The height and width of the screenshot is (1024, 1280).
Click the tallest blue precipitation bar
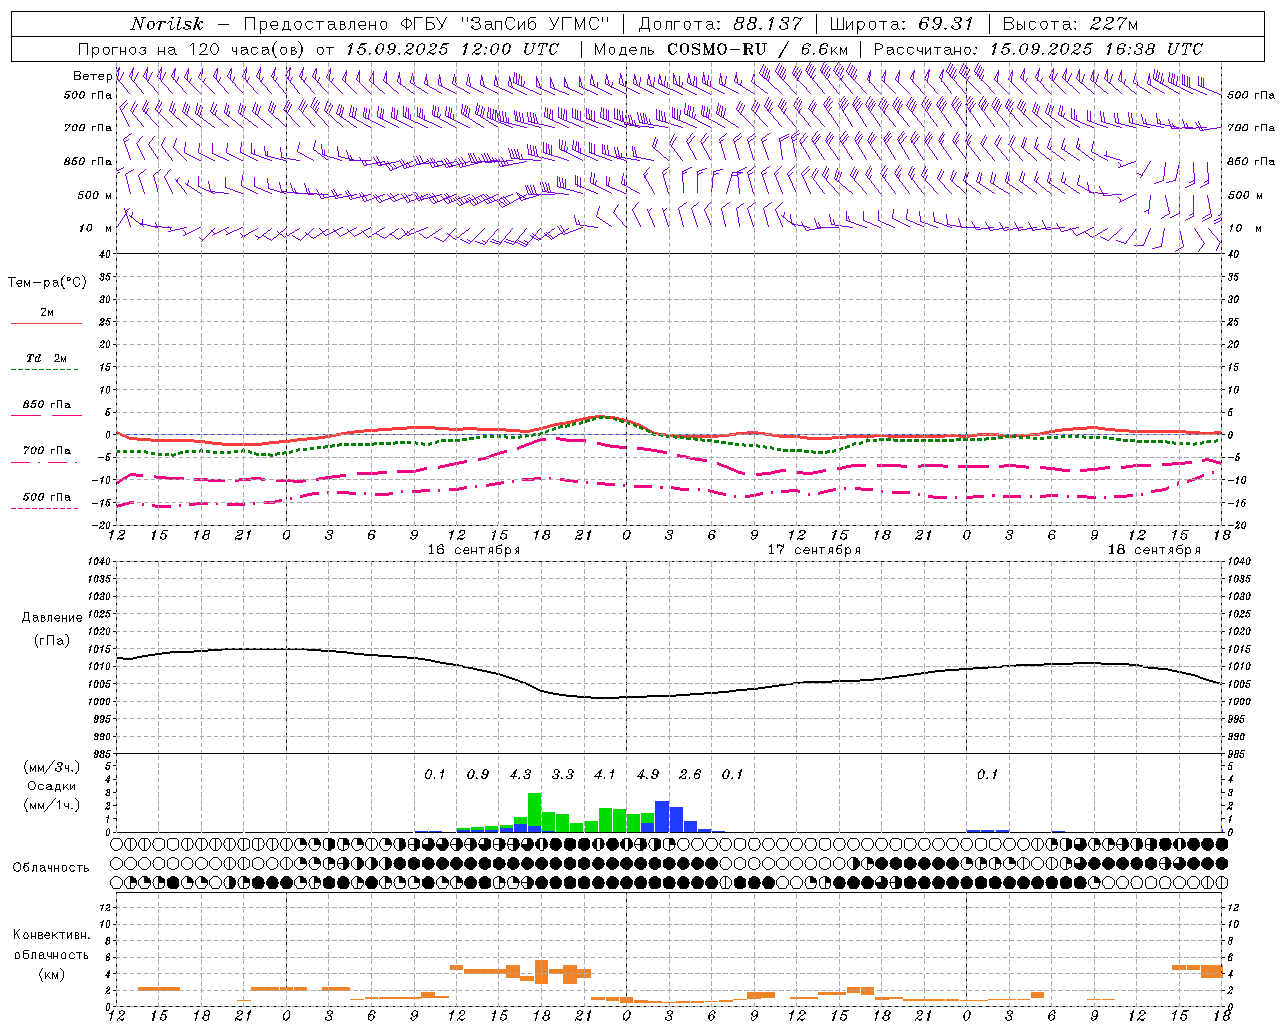click(662, 816)
